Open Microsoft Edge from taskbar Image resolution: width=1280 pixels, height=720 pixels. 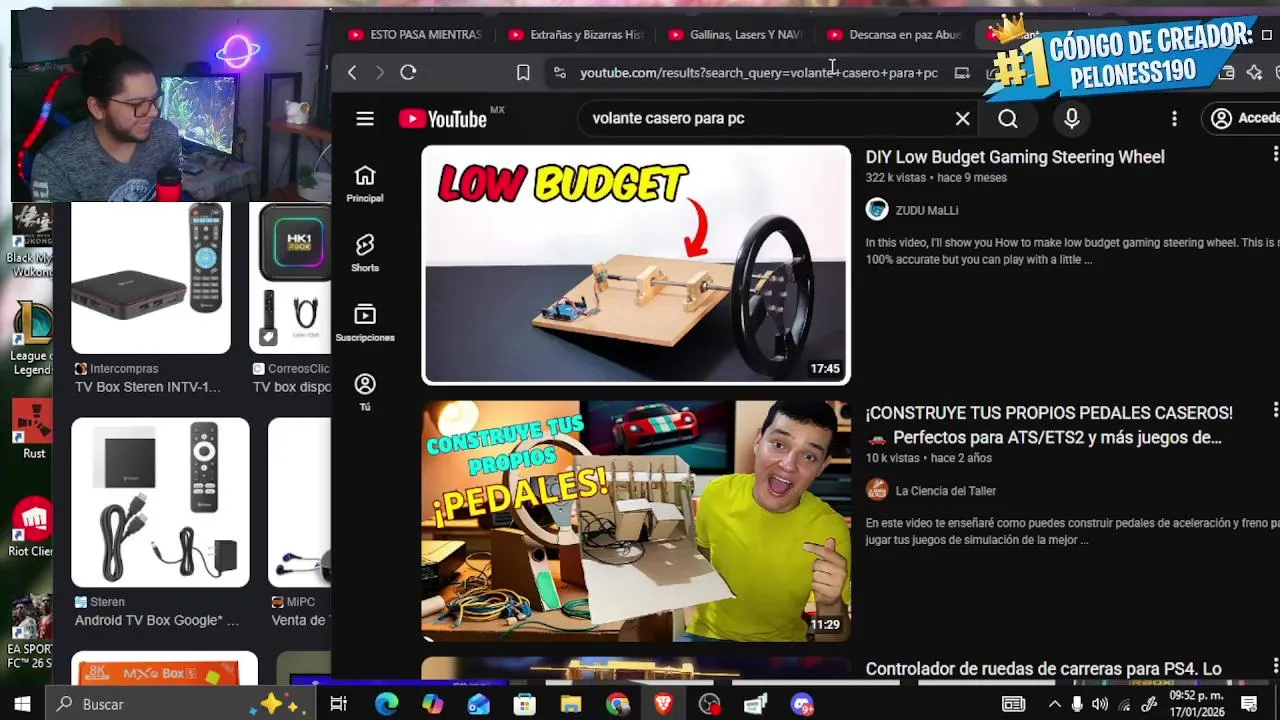tap(386, 704)
